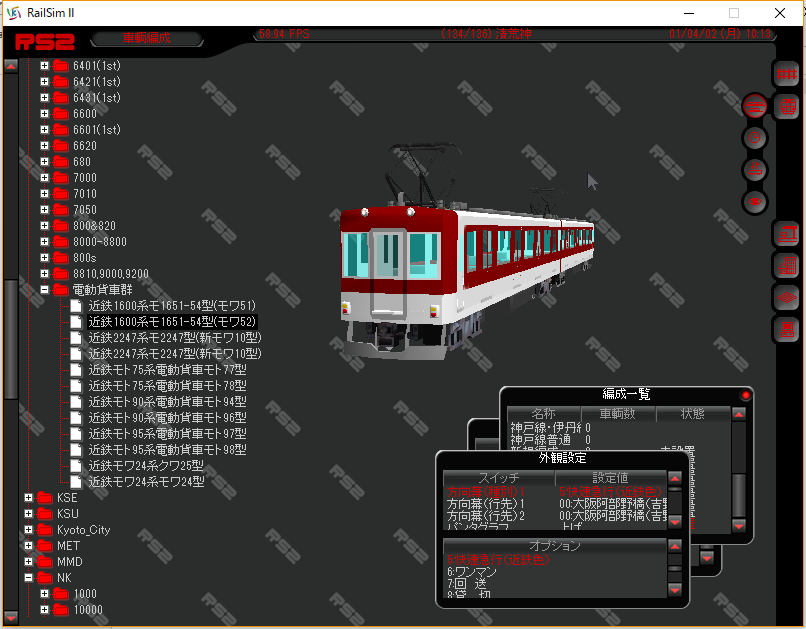806x629 pixels.
Task: Select 近鉄モワ24系モワ24型 item
Action: (146, 482)
